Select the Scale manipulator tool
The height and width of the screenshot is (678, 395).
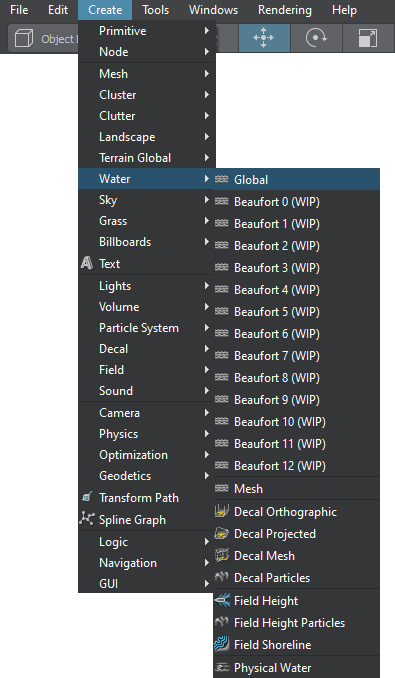click(x=368, y=38)
